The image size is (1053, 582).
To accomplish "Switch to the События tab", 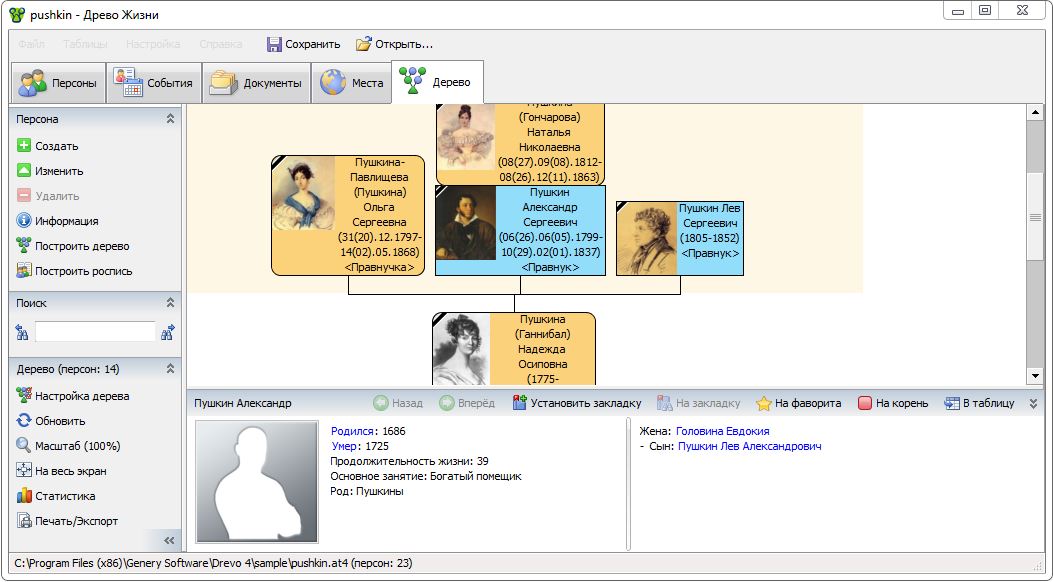I will [x=155, y=83].
